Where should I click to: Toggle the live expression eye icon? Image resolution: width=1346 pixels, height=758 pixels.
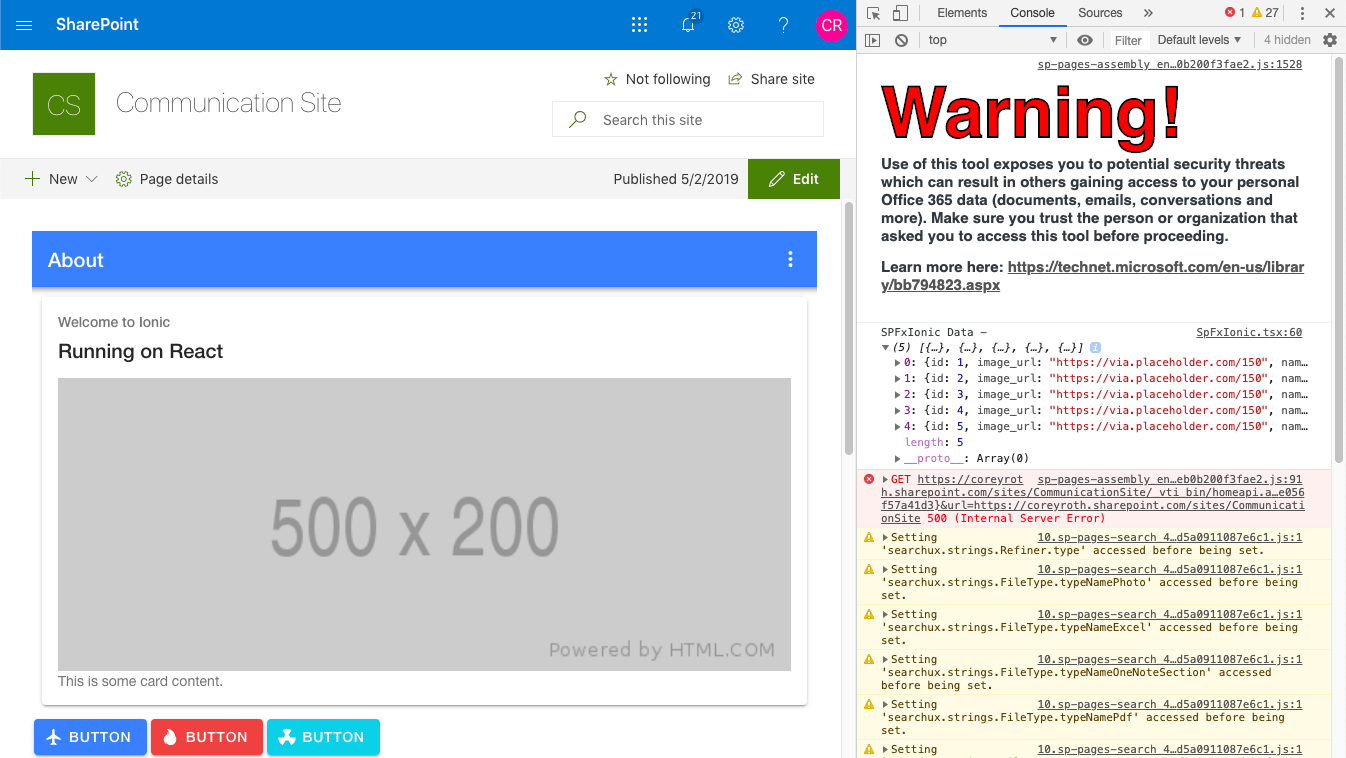(x=1085, y=40)
